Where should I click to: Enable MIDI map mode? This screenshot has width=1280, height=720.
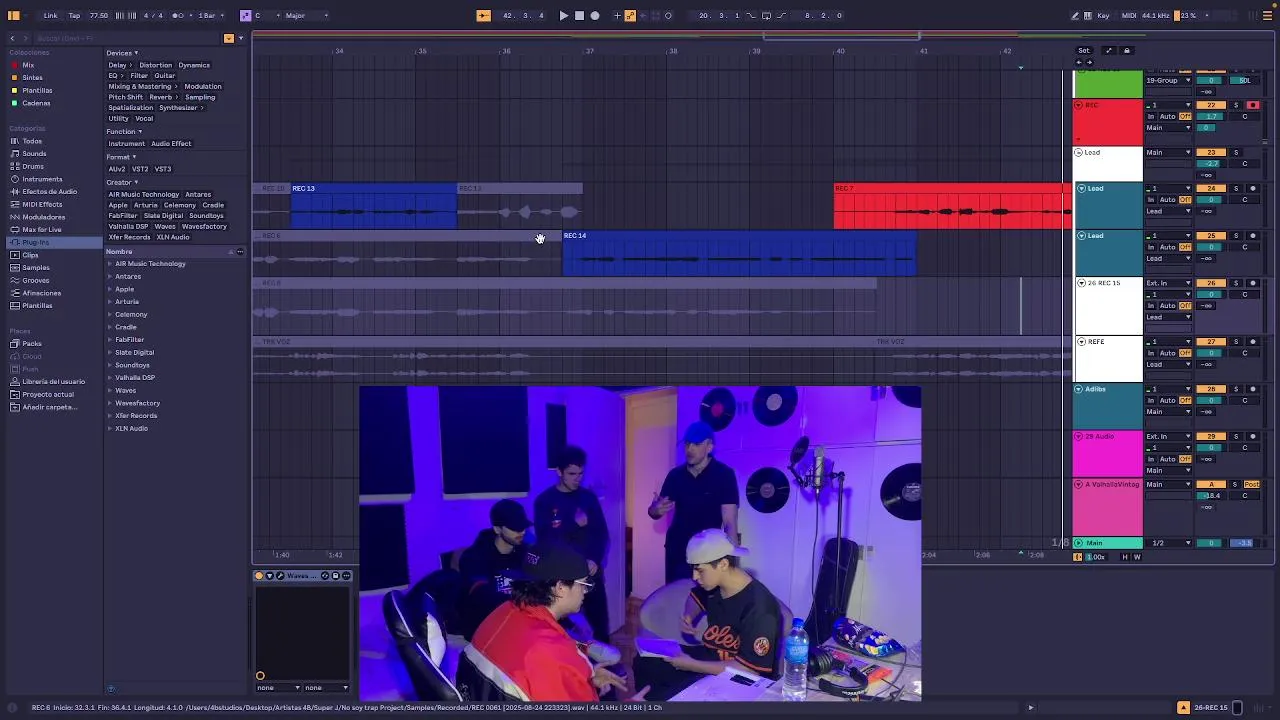1129,15
